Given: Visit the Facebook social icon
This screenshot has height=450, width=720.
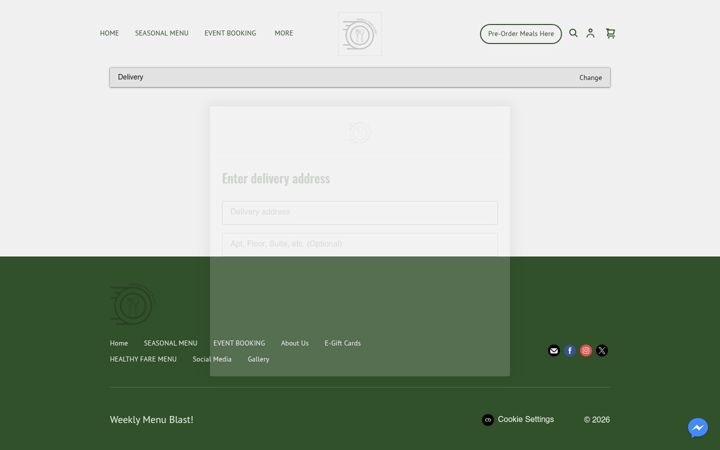Looking at the screenshot, I should (x=570, y=350).
